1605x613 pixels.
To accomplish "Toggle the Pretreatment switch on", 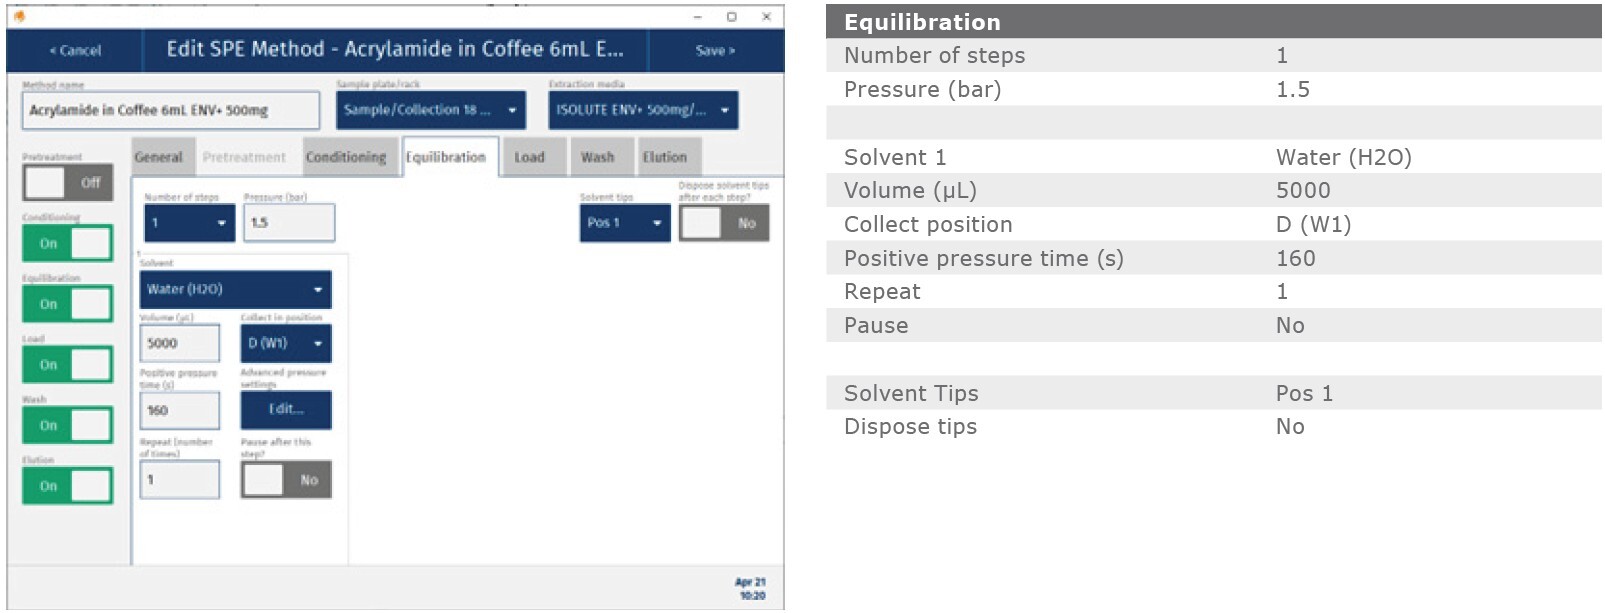I will pyautogui.click(x=67, y=183).
